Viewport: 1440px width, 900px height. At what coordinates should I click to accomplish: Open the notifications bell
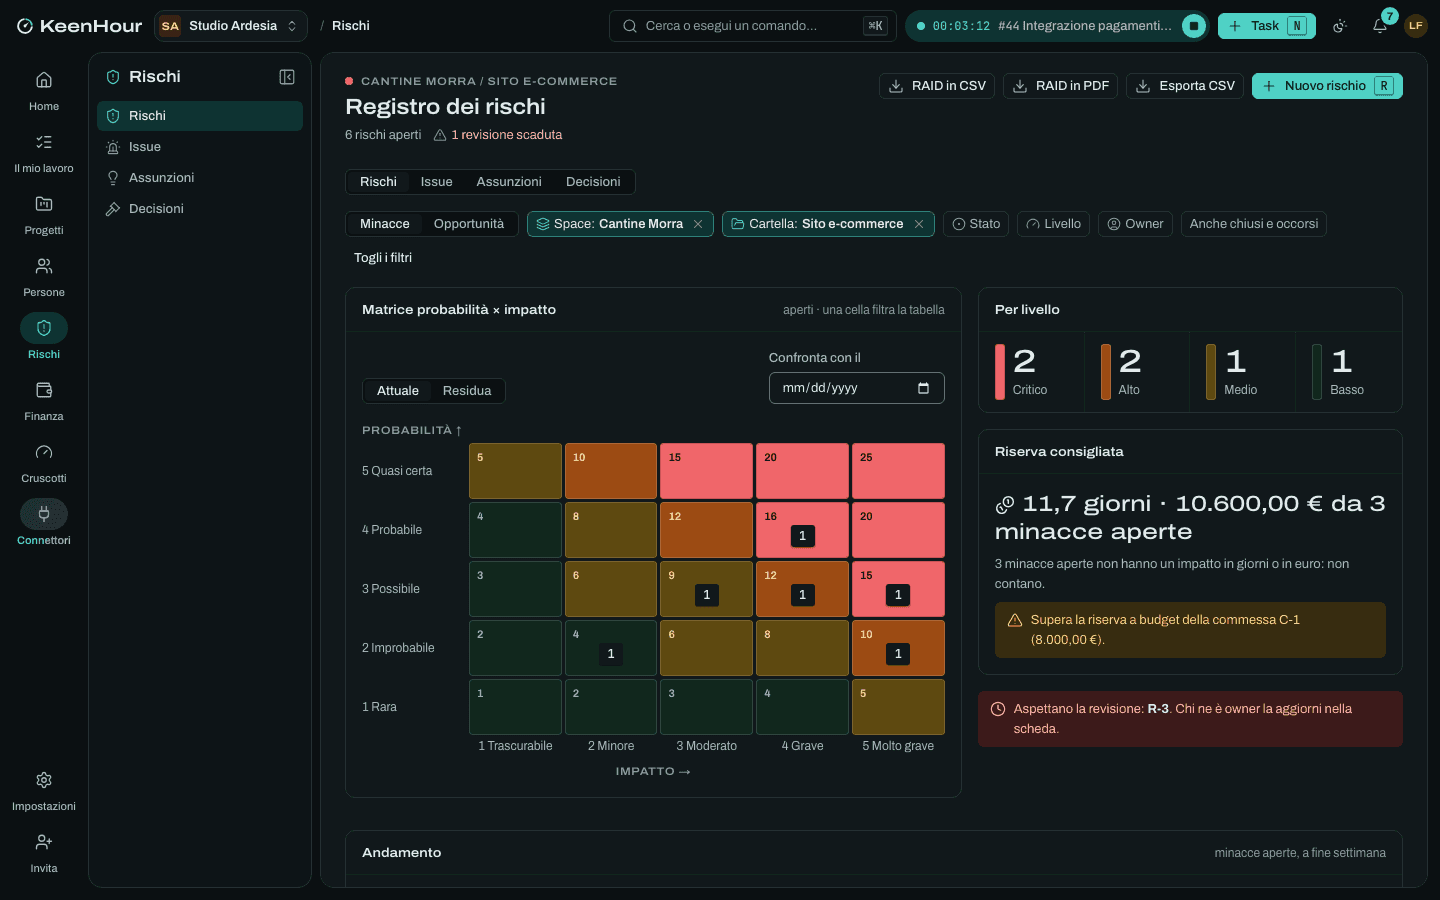point(1380,26)
